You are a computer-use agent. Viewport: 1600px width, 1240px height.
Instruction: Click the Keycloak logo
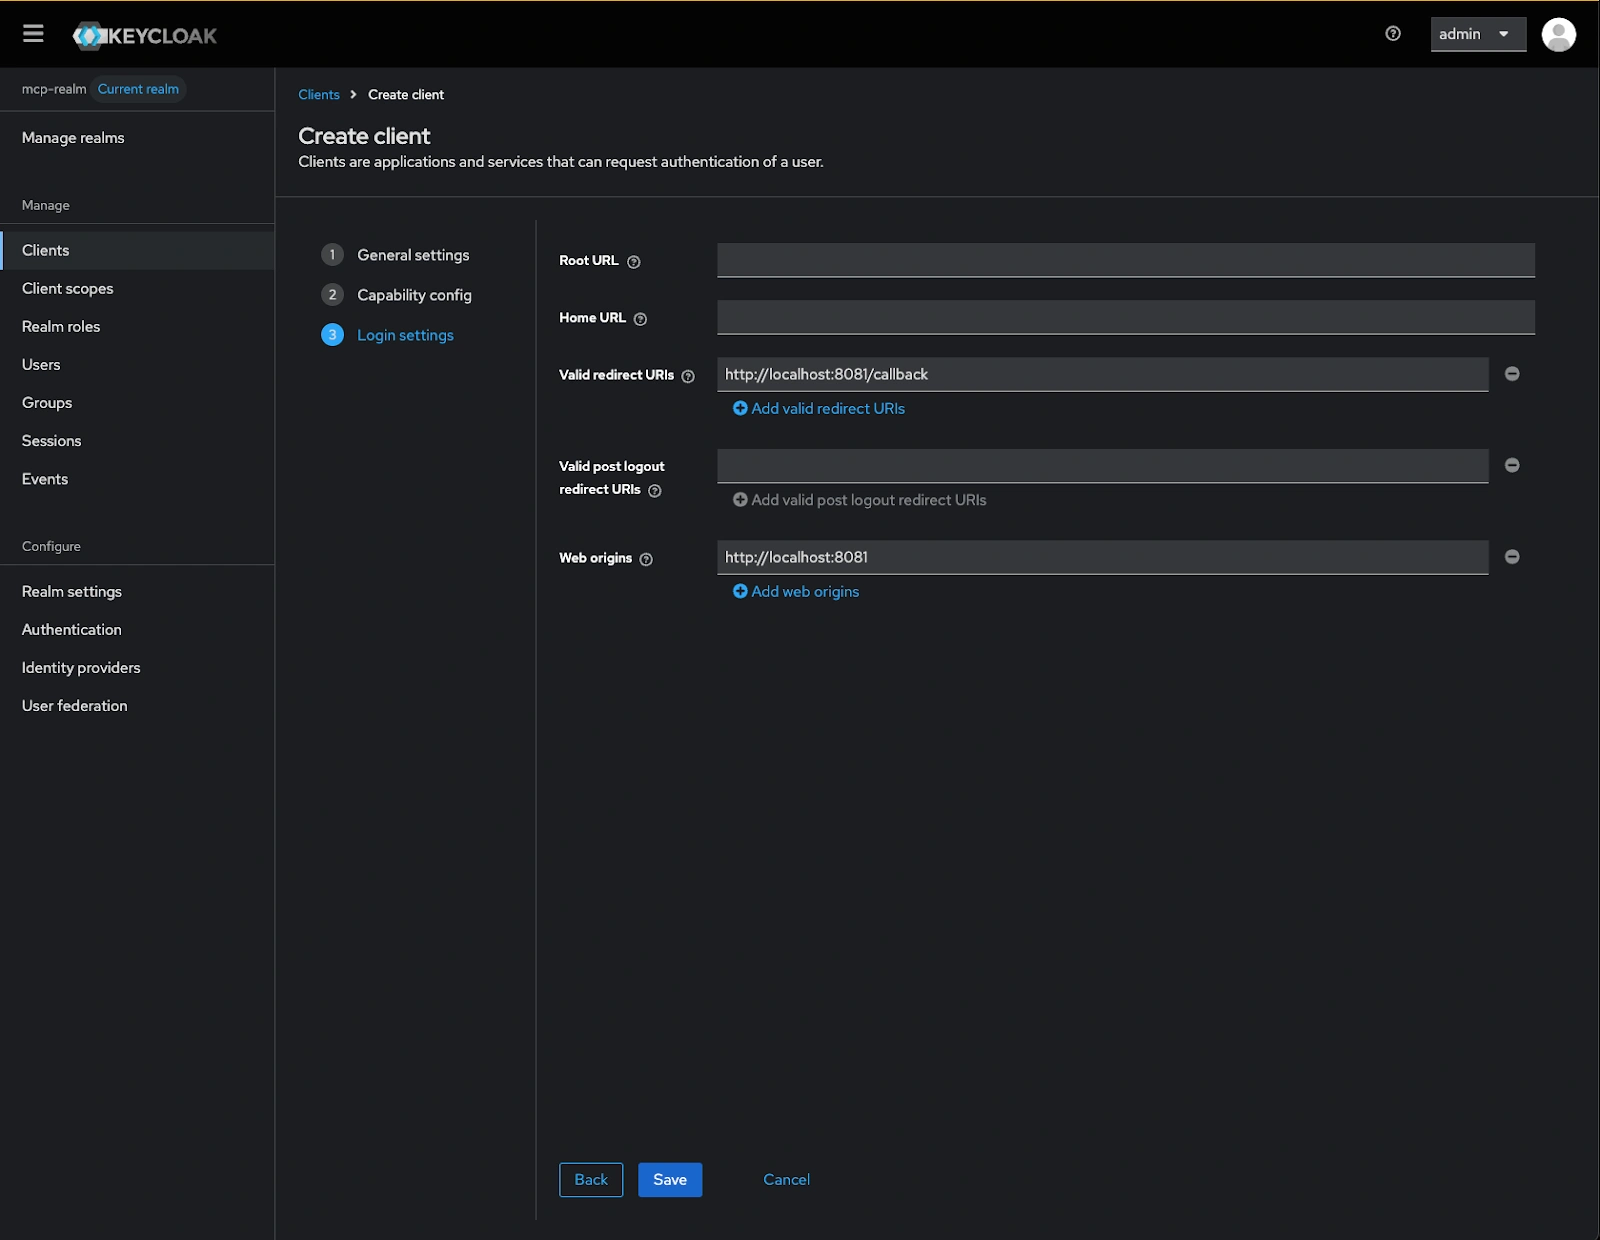click(145, 35)
